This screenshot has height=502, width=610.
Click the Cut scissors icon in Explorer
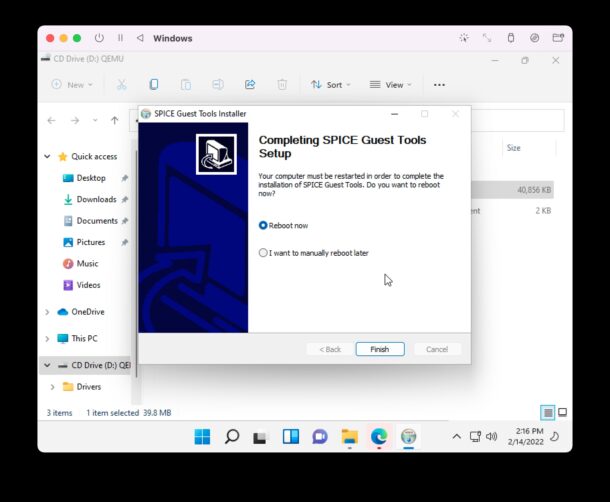122,84
